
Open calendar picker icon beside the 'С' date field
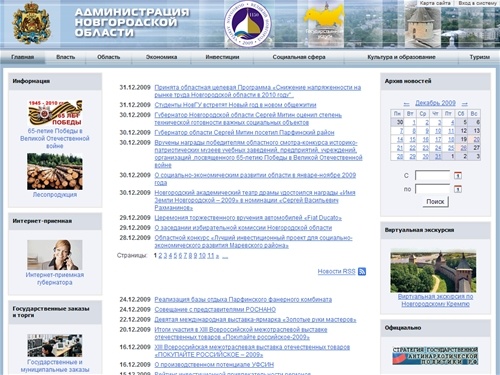point(458,175)
